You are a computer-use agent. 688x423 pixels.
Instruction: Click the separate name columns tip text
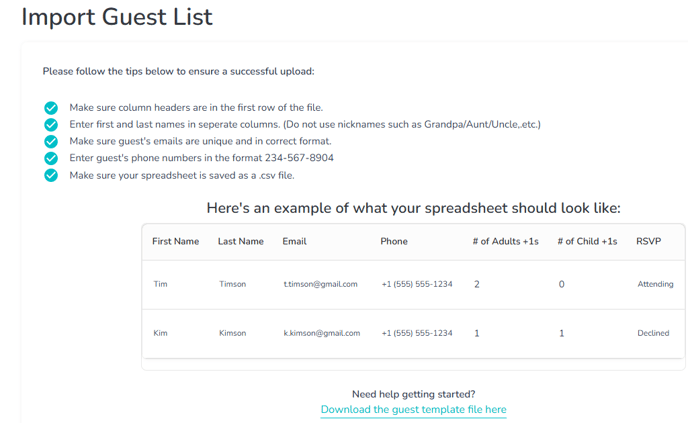click(305, 125)
